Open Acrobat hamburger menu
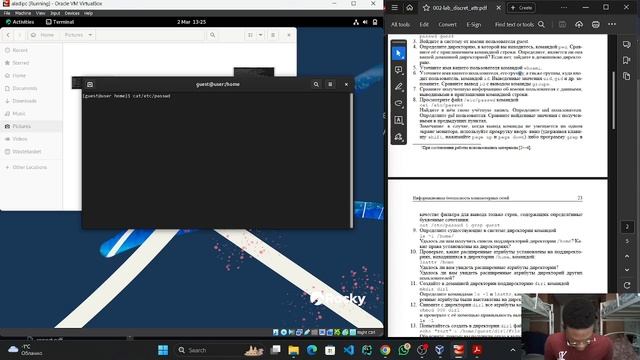The width and height of the screenshot is (640, 360). point(395,7)
